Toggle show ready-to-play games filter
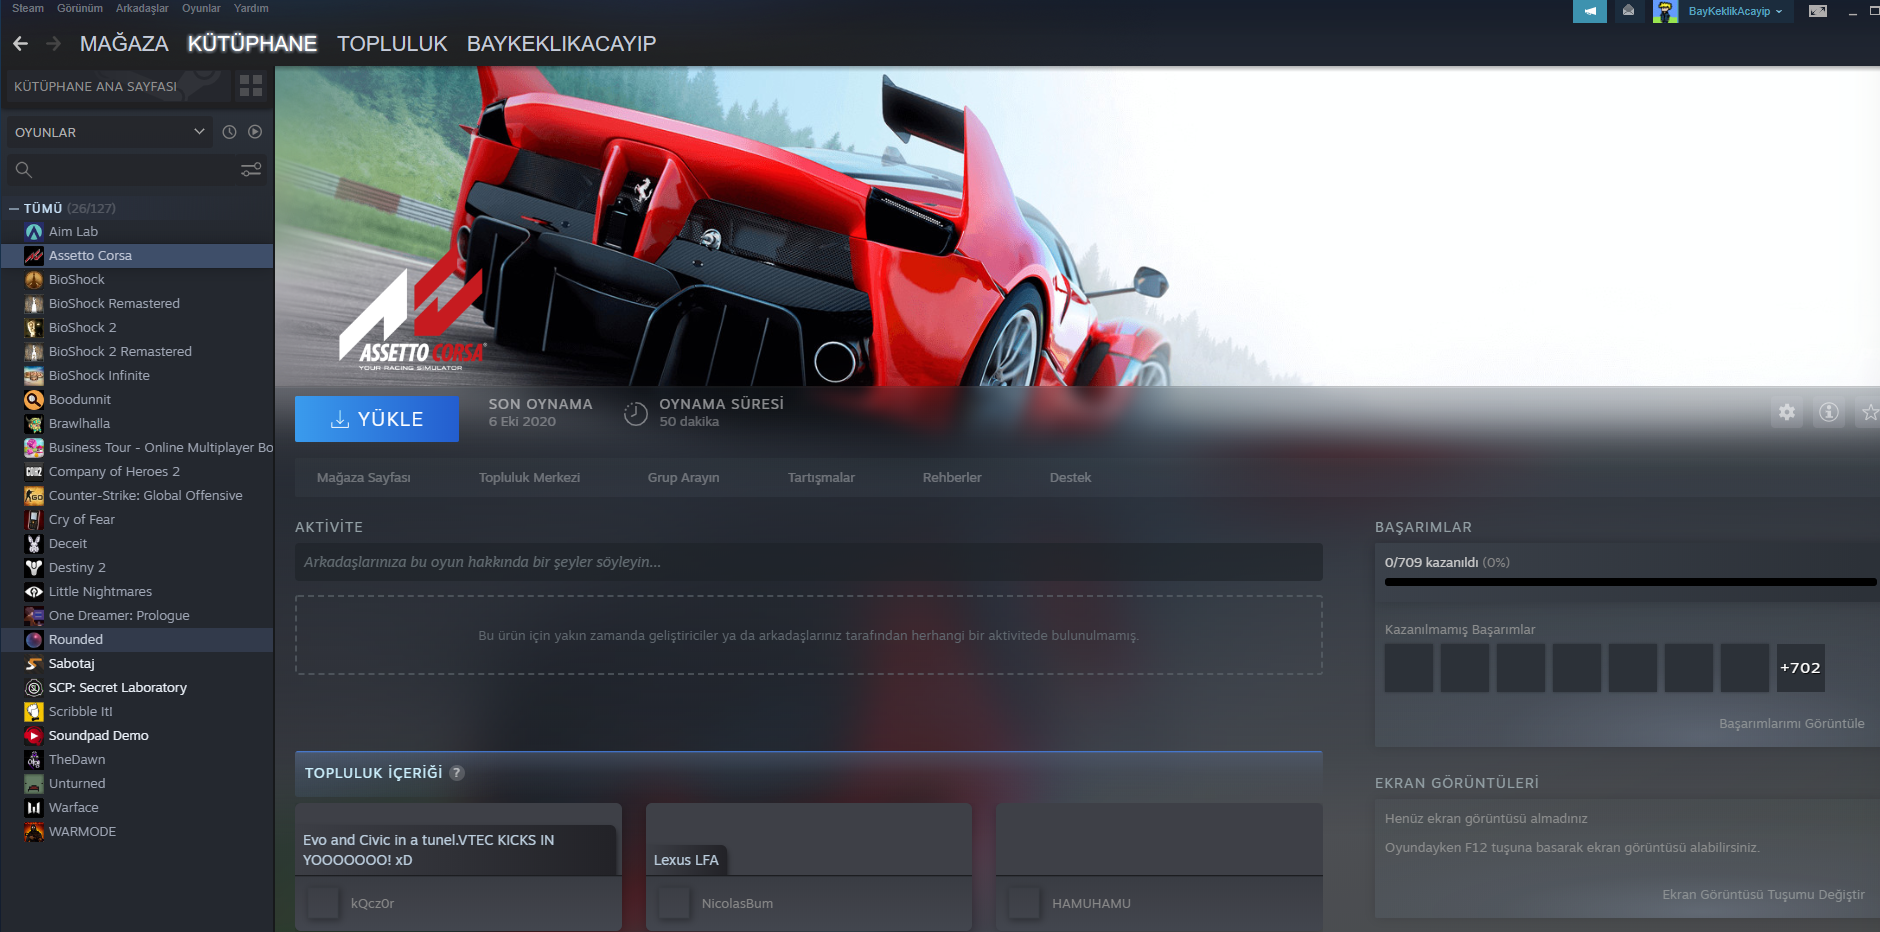The width and height of the screenshot is (1880, 932). 255,132
